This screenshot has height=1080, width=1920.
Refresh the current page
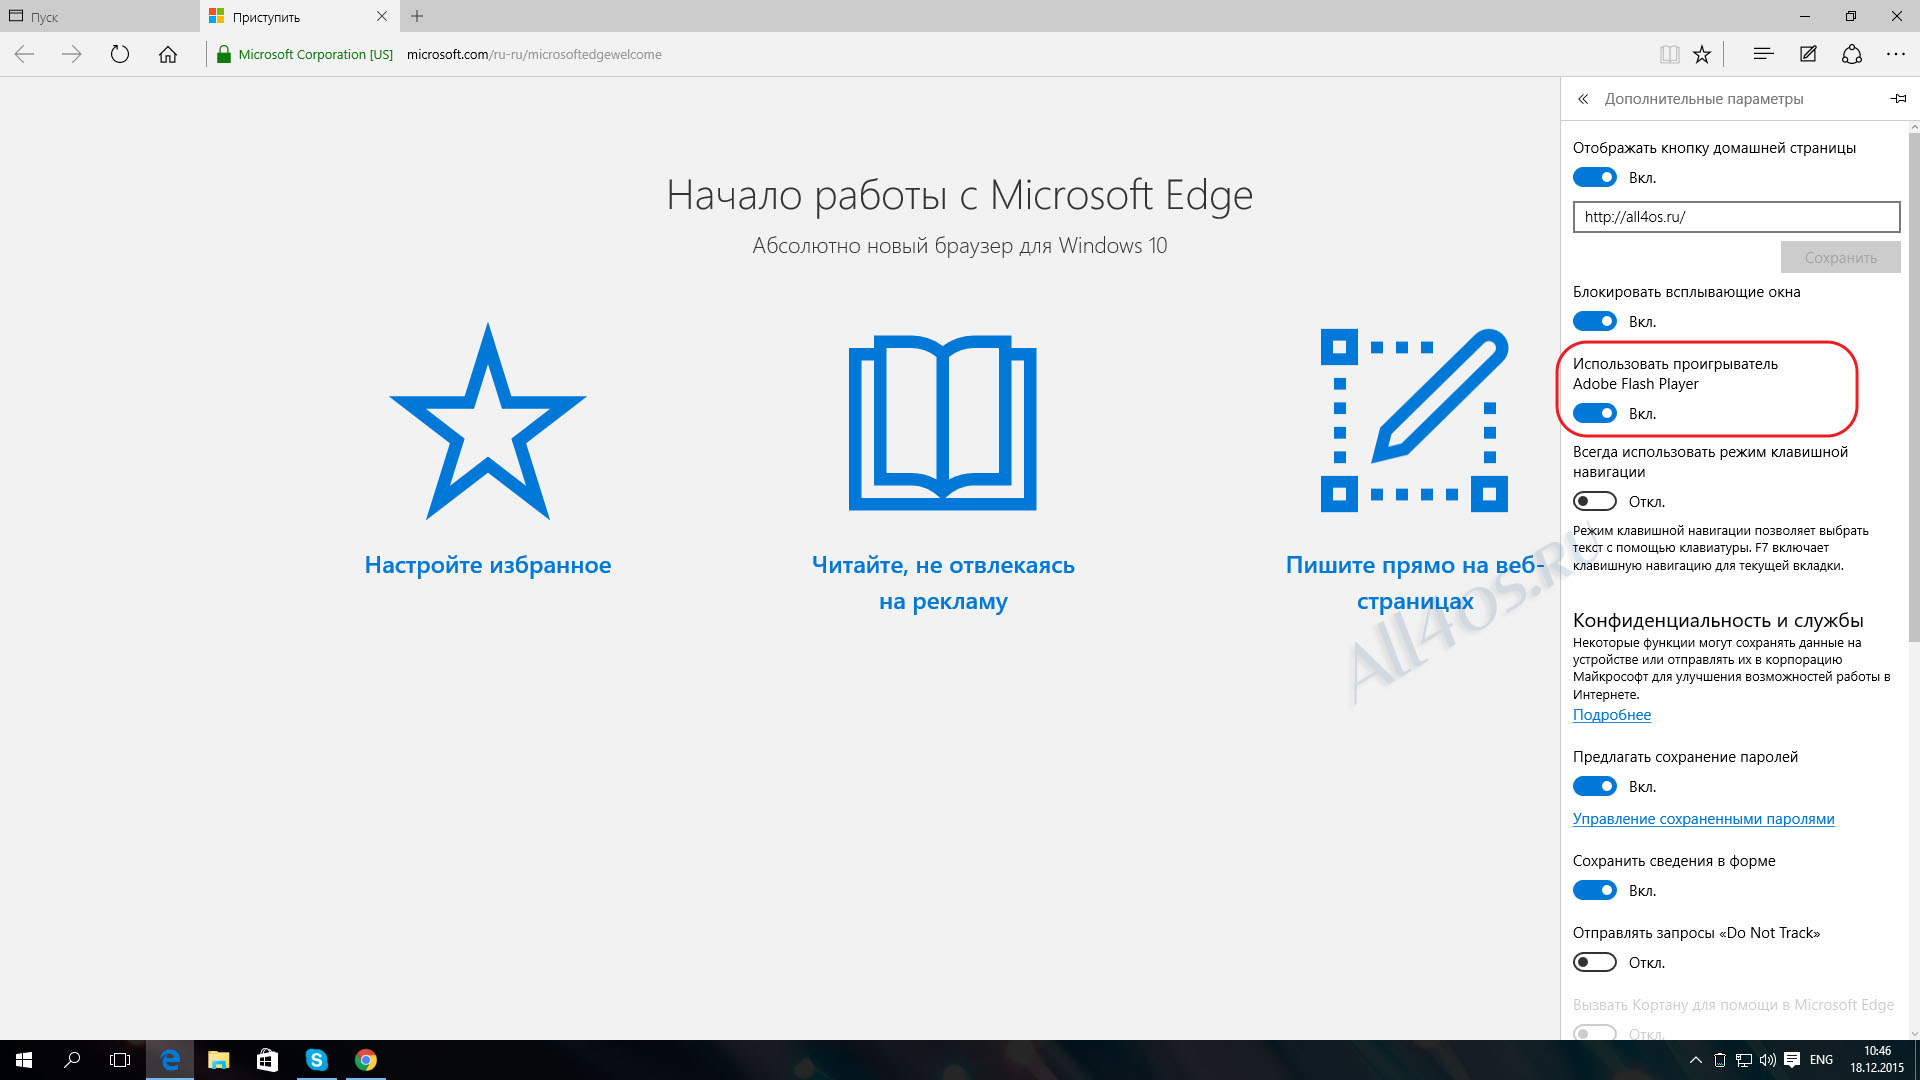click(x=120, y=55)
